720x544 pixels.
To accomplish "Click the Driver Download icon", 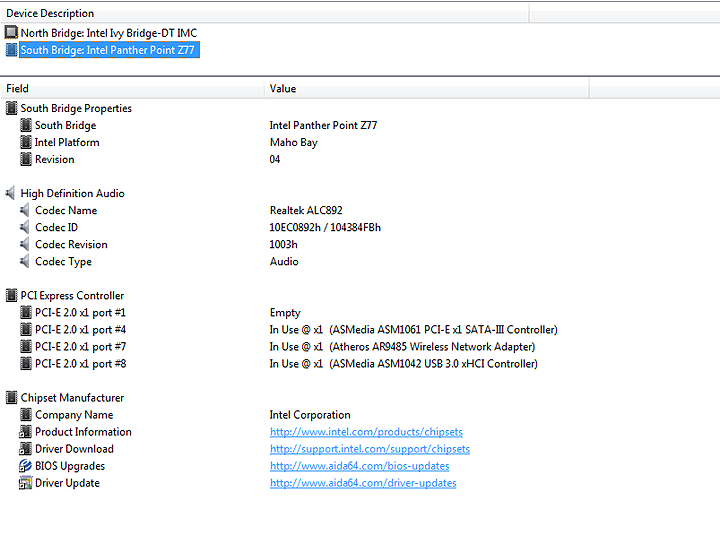I will (25, 449).
